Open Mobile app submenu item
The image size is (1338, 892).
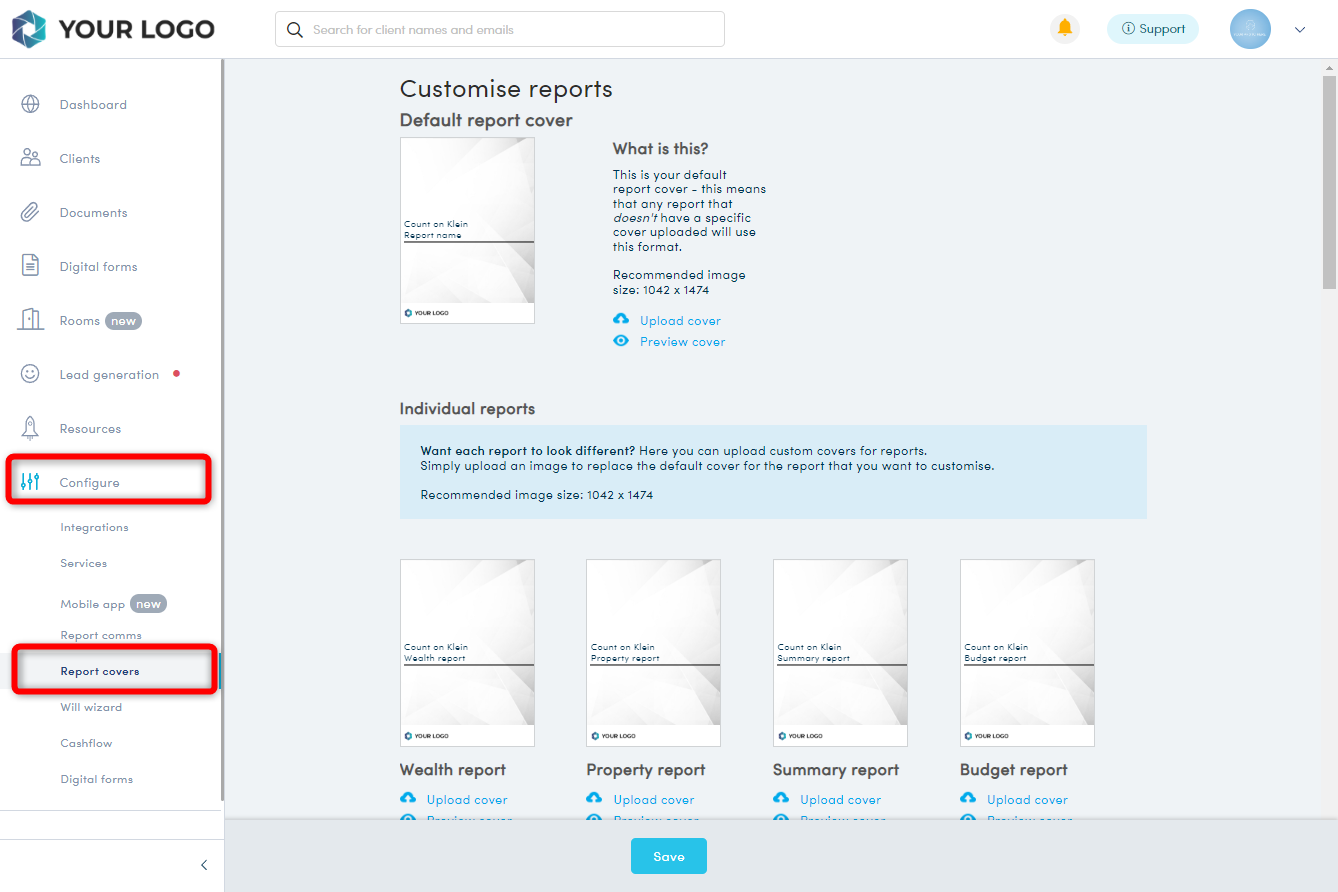[x=92, y=604]
